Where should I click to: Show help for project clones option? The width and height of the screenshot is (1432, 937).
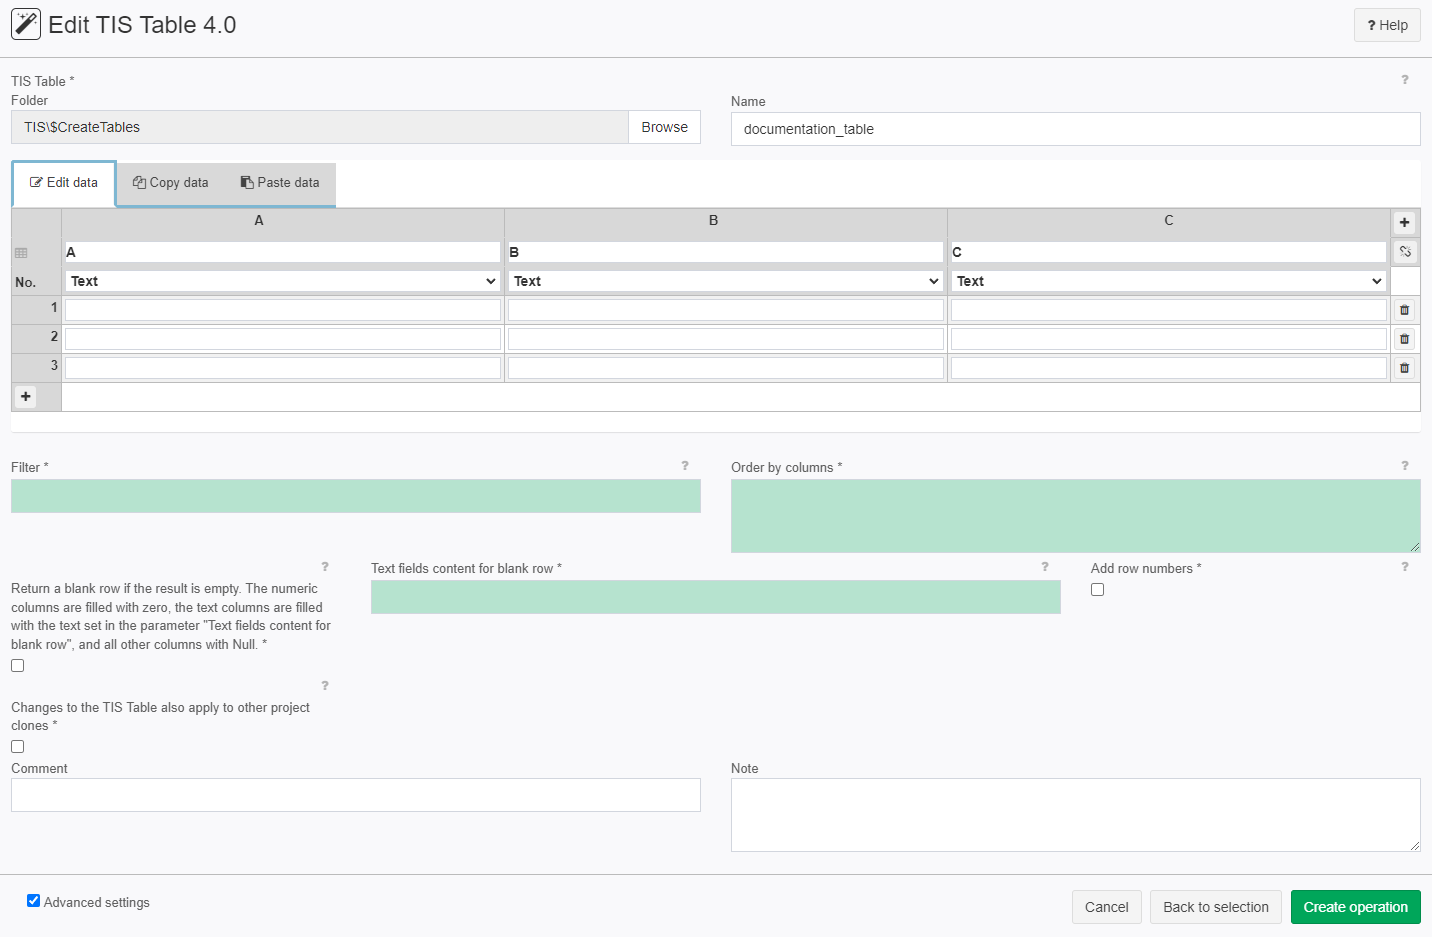325,686
